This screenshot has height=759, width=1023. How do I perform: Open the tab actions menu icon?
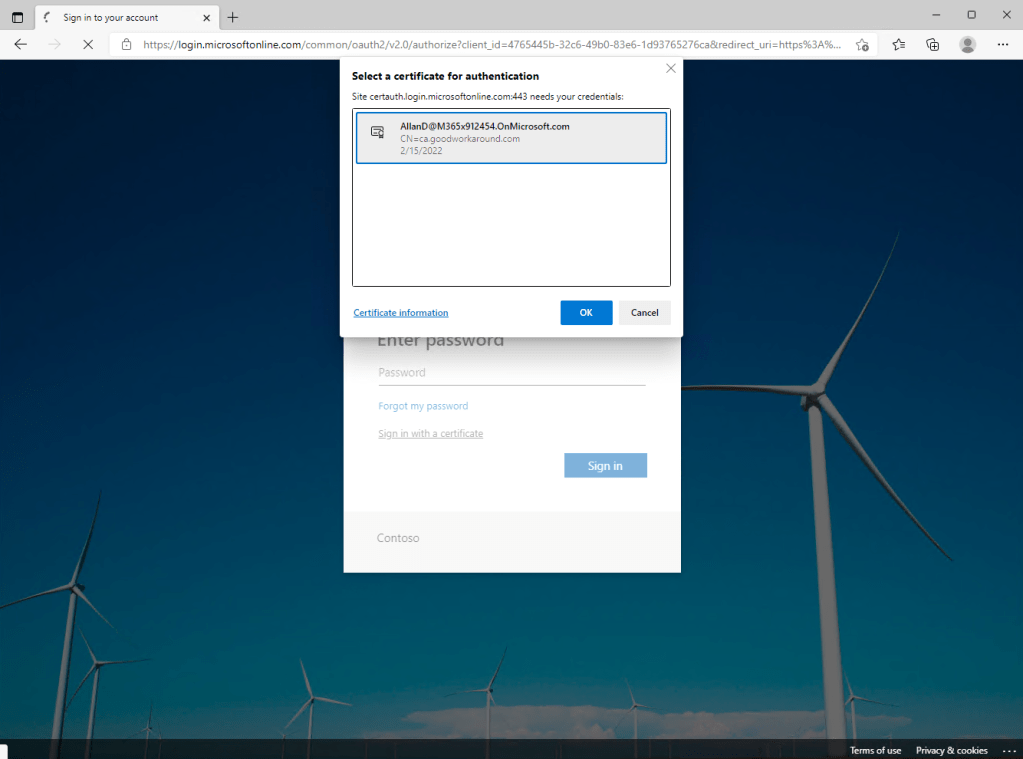click(17, 17)
